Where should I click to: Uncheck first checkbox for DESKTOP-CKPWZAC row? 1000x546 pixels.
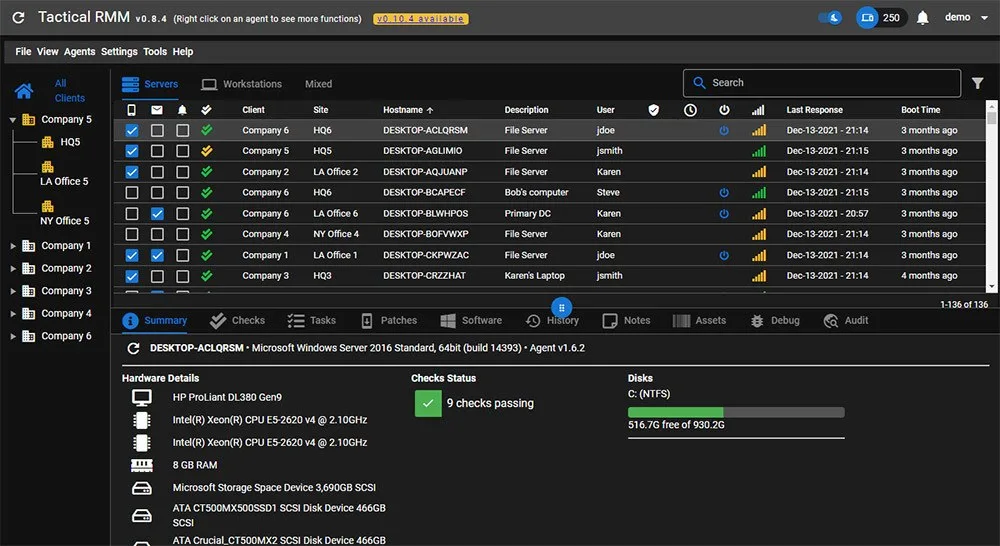(x=132, y=255)
